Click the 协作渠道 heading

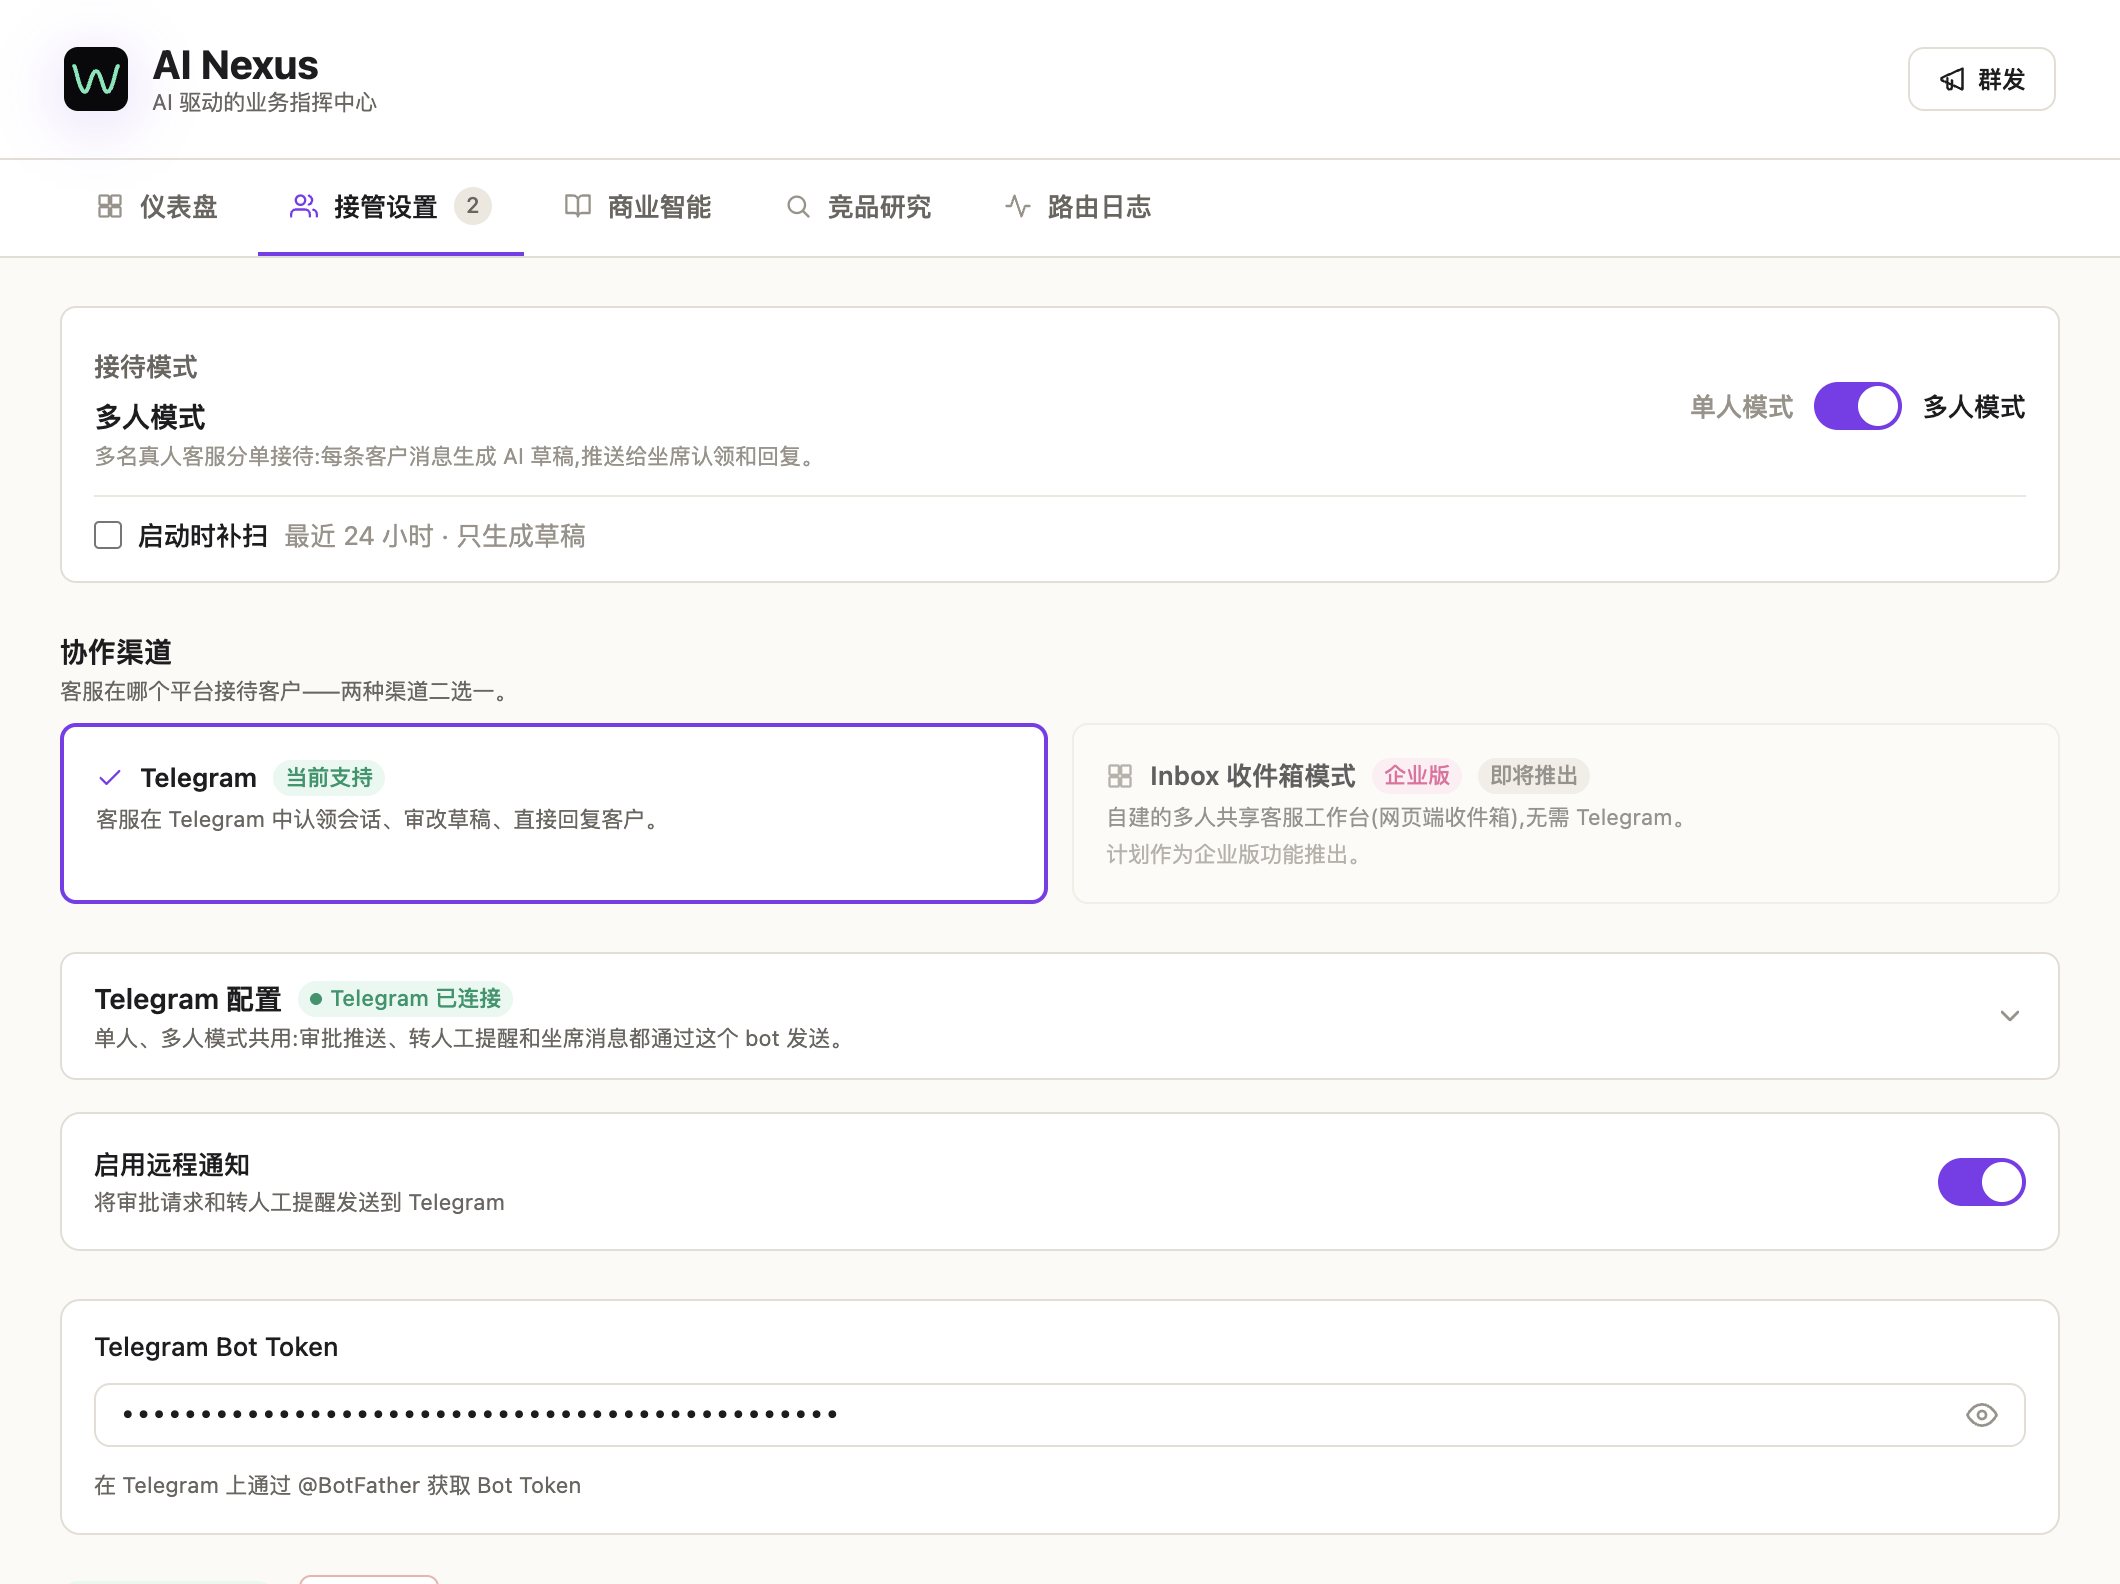[116, 652]
